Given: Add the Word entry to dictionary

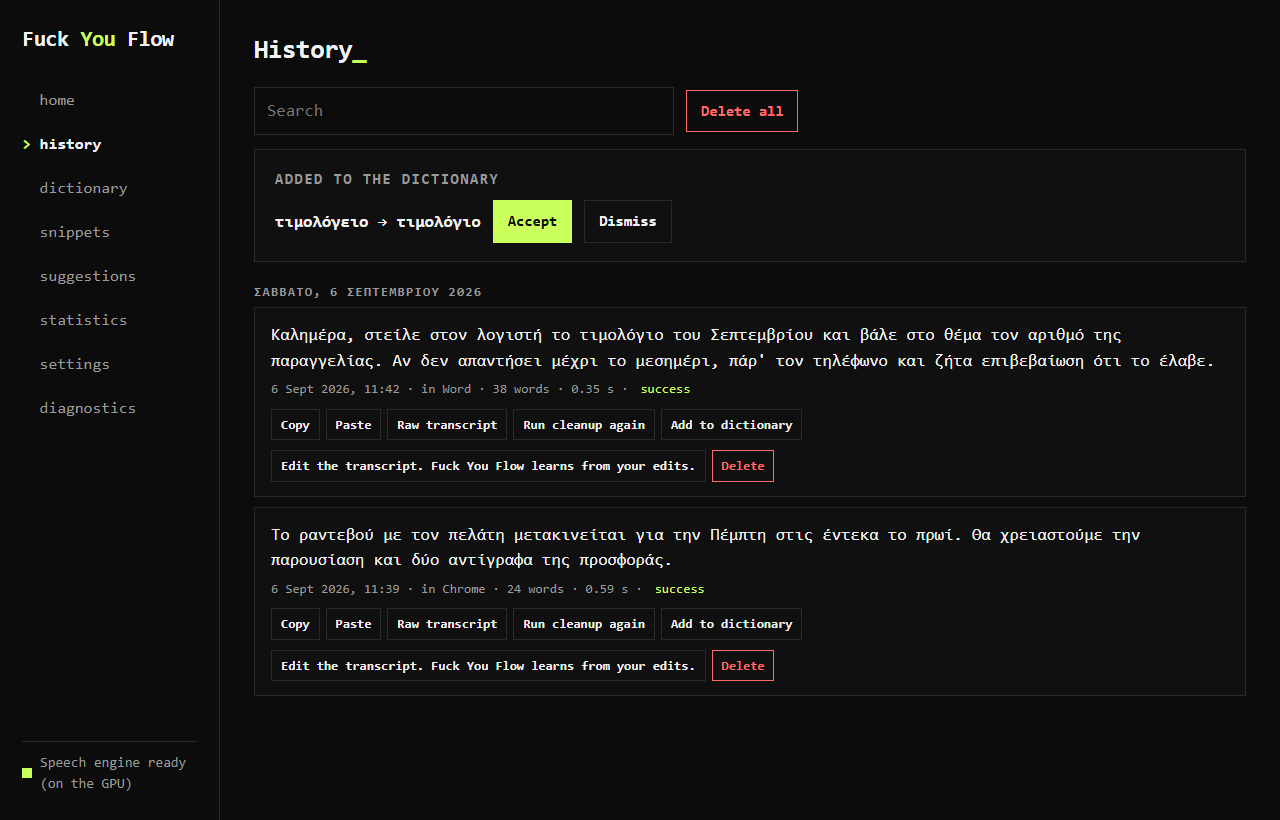Looking at the screenshot, I should coord(731,425).
